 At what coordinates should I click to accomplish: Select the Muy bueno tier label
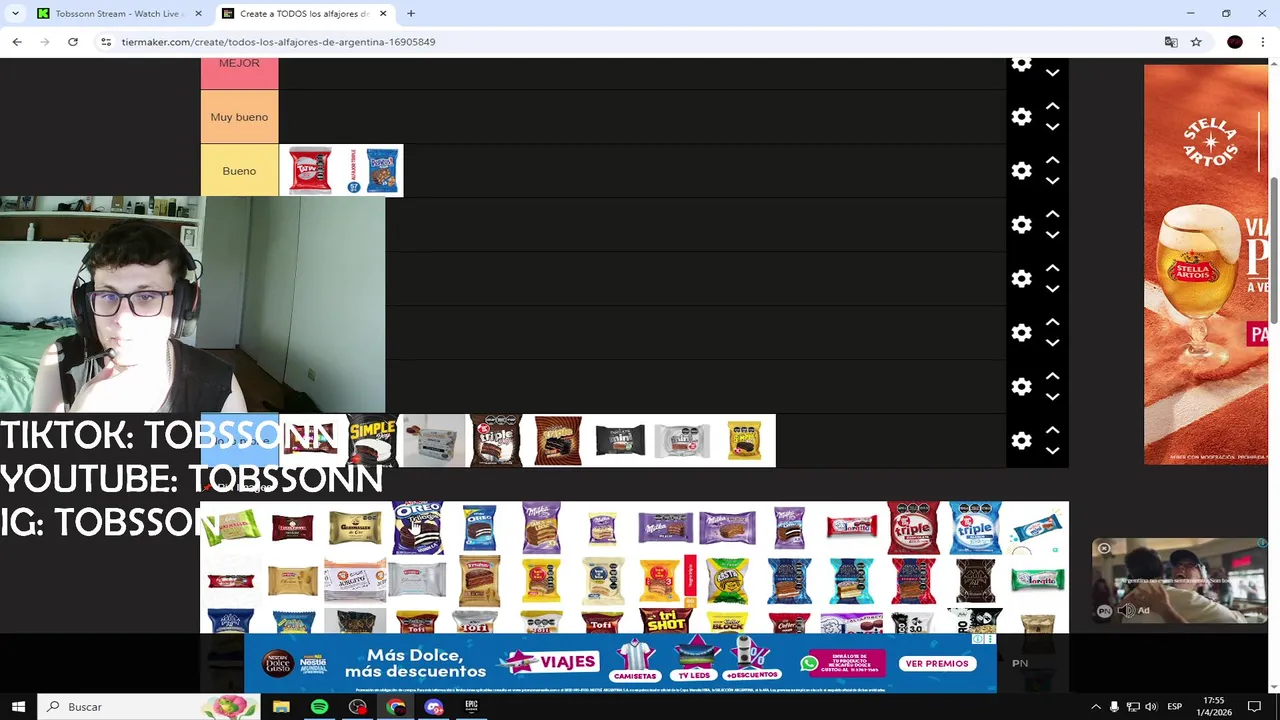pos(239,117)
